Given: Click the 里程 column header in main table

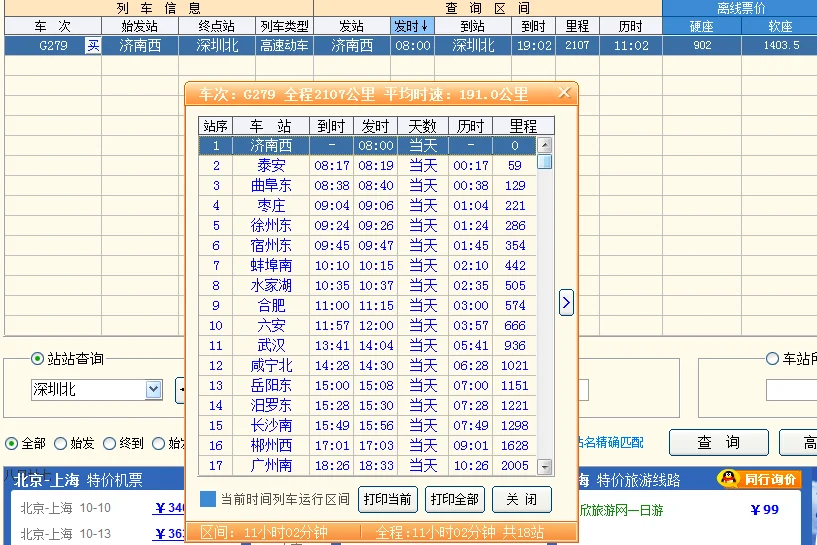Looking at the screenshot, I should click(577, 26).
